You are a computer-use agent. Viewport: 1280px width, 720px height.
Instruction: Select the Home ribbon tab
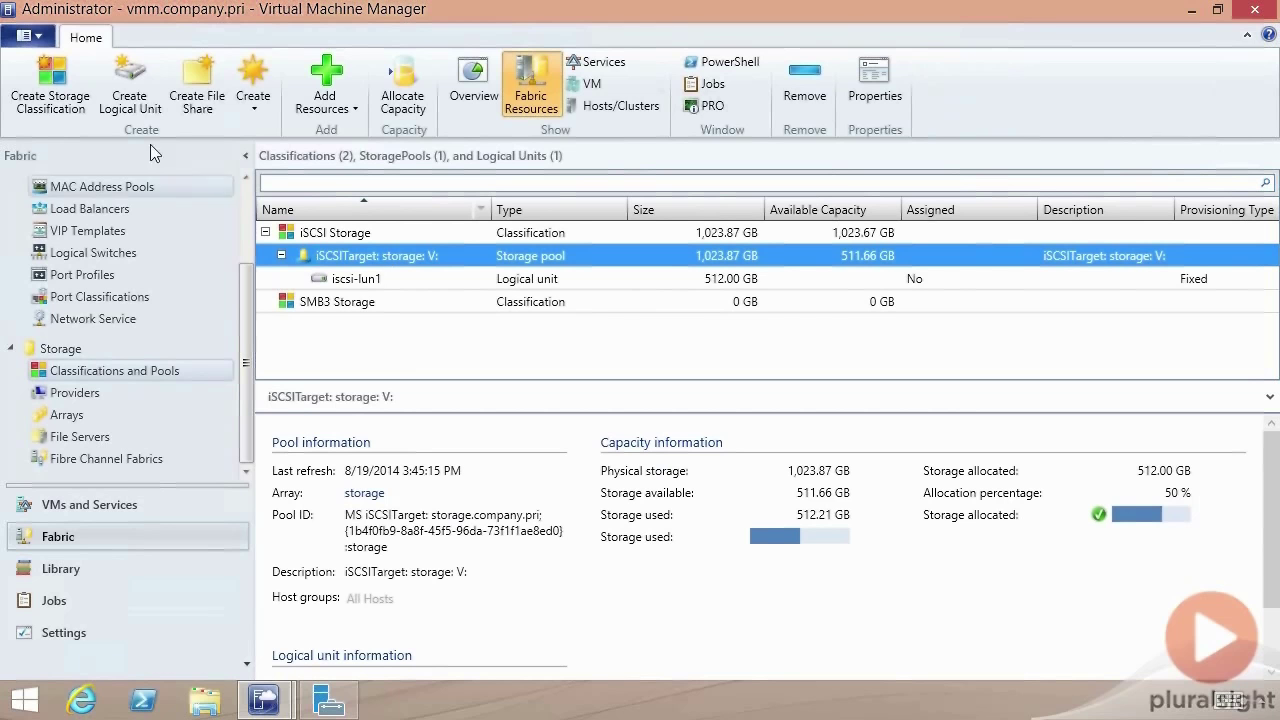point(86,37)
